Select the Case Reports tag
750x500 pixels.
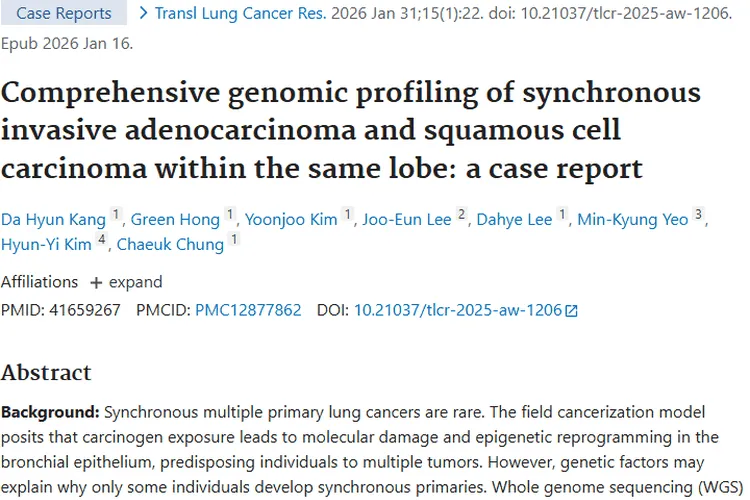point(64,13)
